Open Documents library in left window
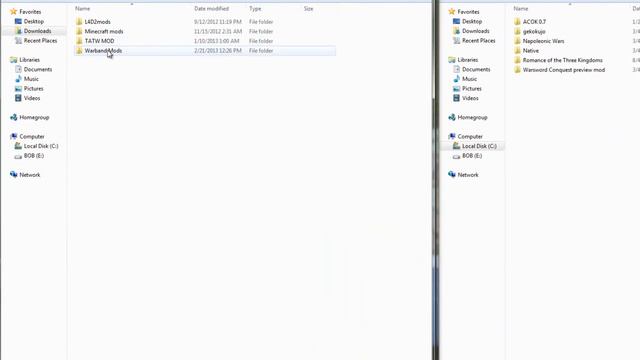The width and height of the screenshot is (640, 360). pyautogui.click(x=38, y=69)
